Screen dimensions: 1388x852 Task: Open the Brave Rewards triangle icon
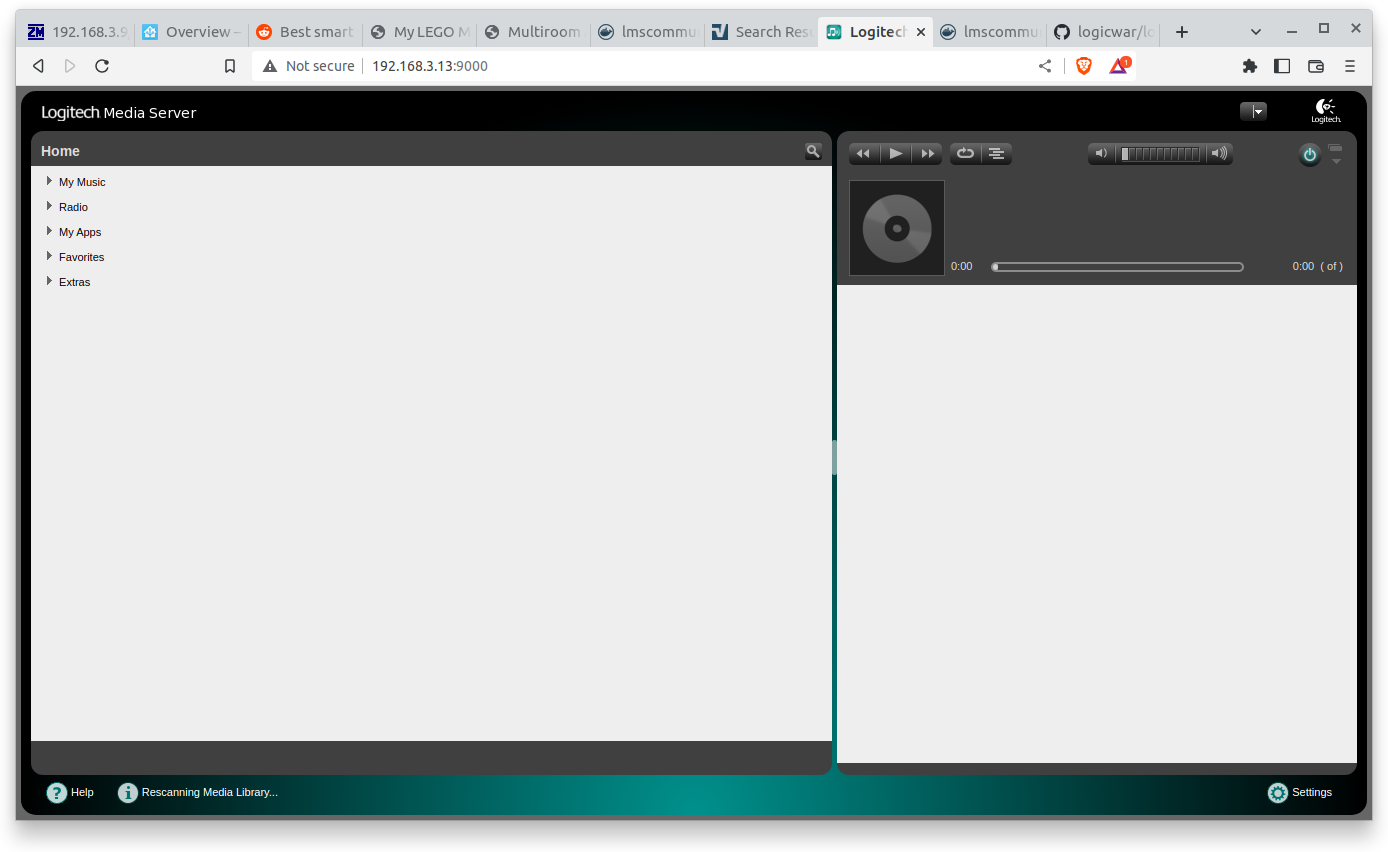pos(1119,66)
